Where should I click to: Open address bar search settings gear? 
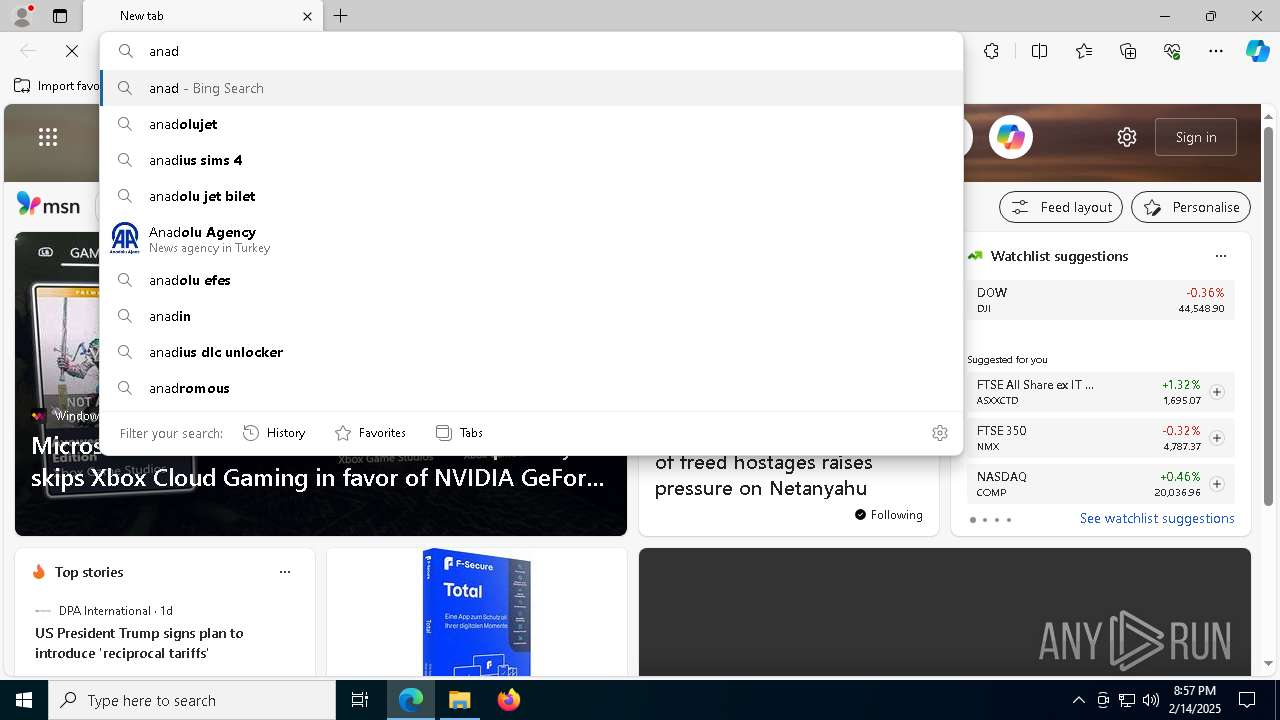(940, 433)
